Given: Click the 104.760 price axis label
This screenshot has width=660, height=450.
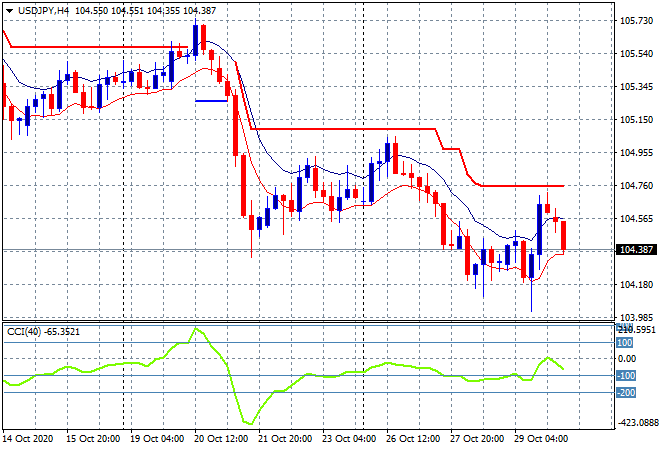Looking at the screenshot, I should click(636, 186).
